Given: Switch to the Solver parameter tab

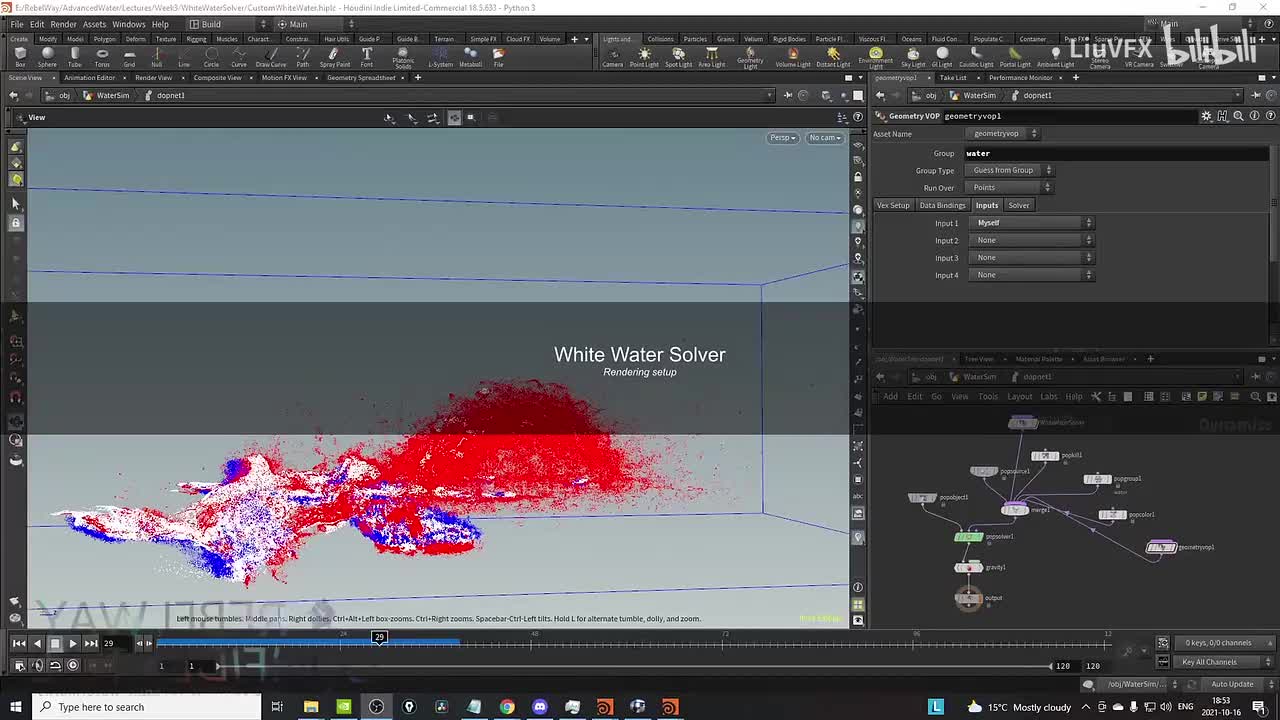Looking at the screenshot, I should click(1018, 205).
